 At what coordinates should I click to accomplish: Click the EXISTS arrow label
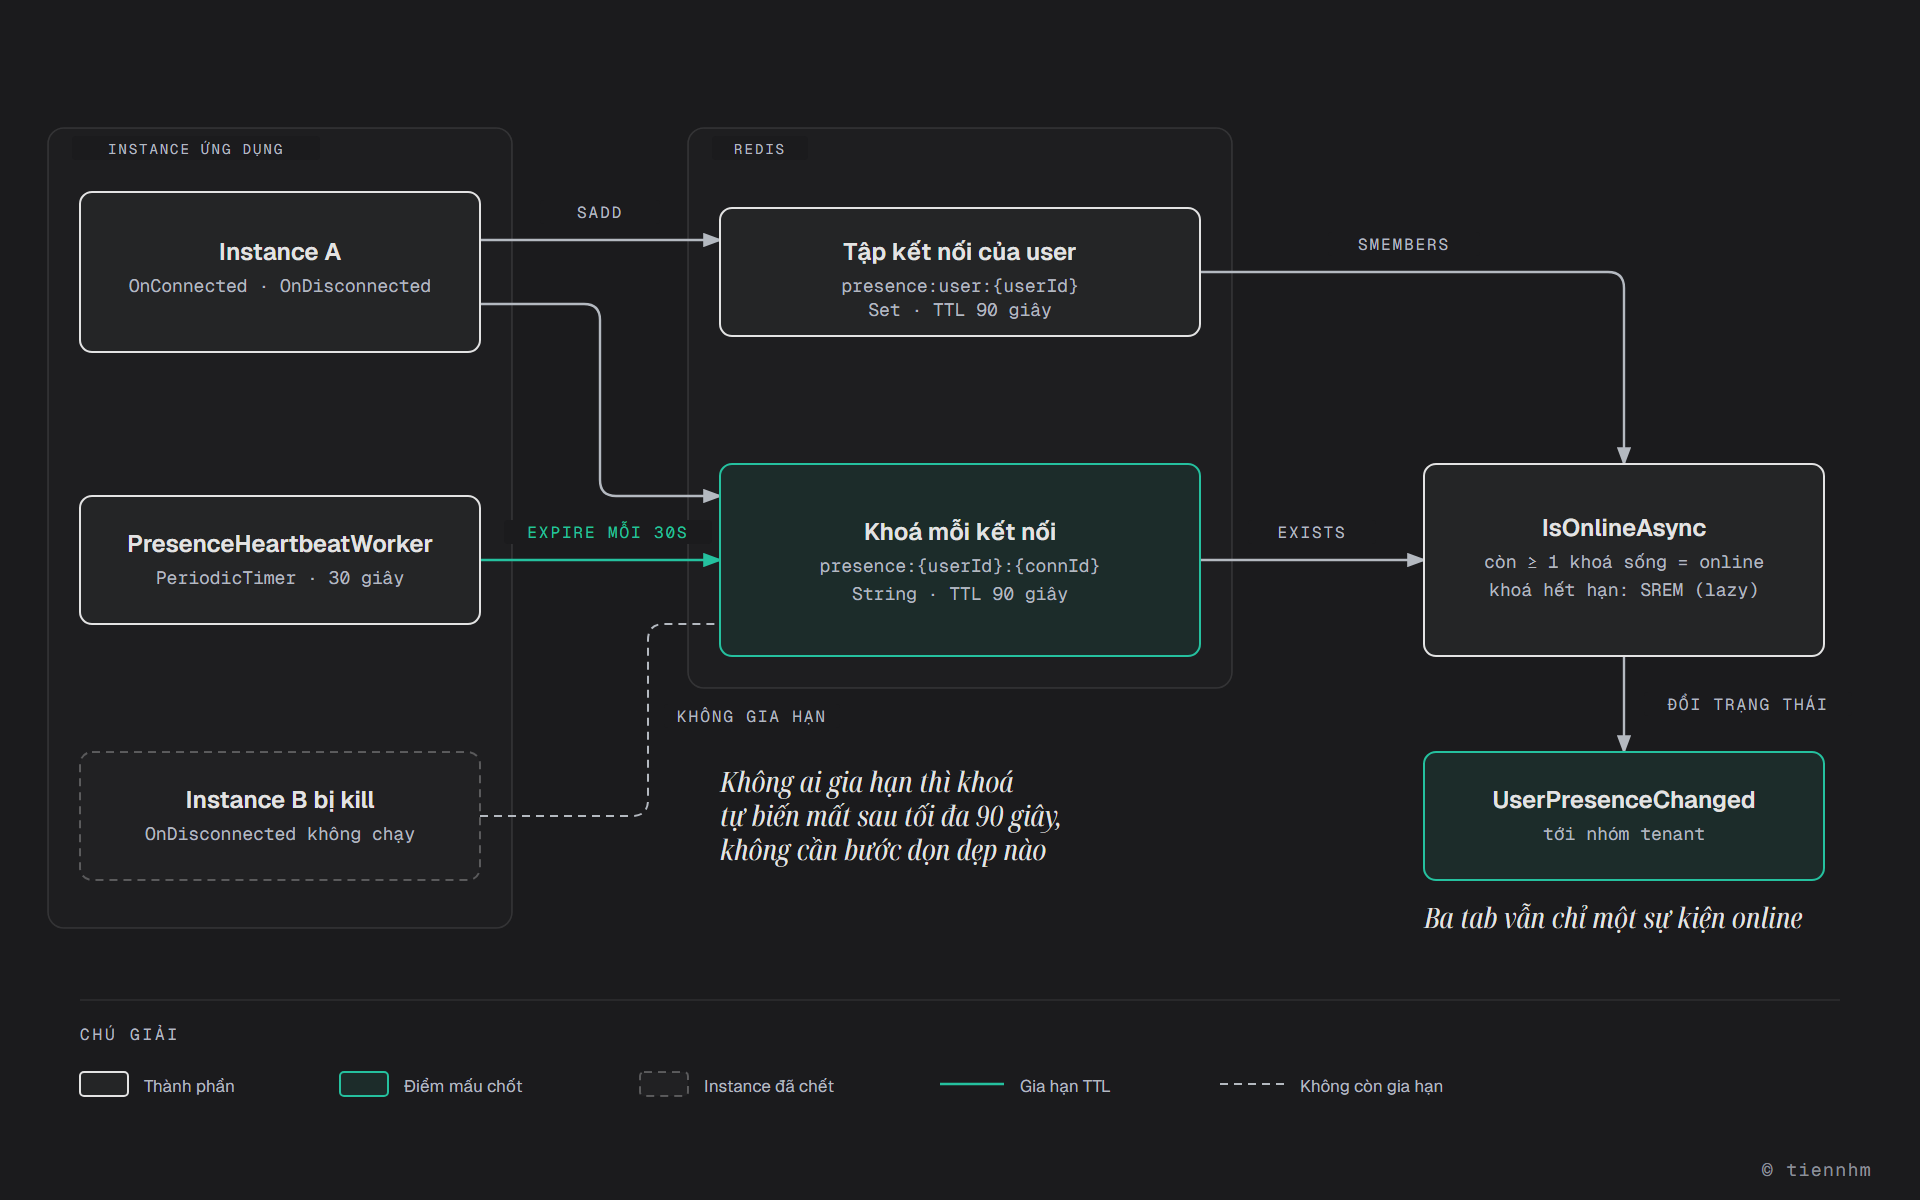click(1311, 533)
